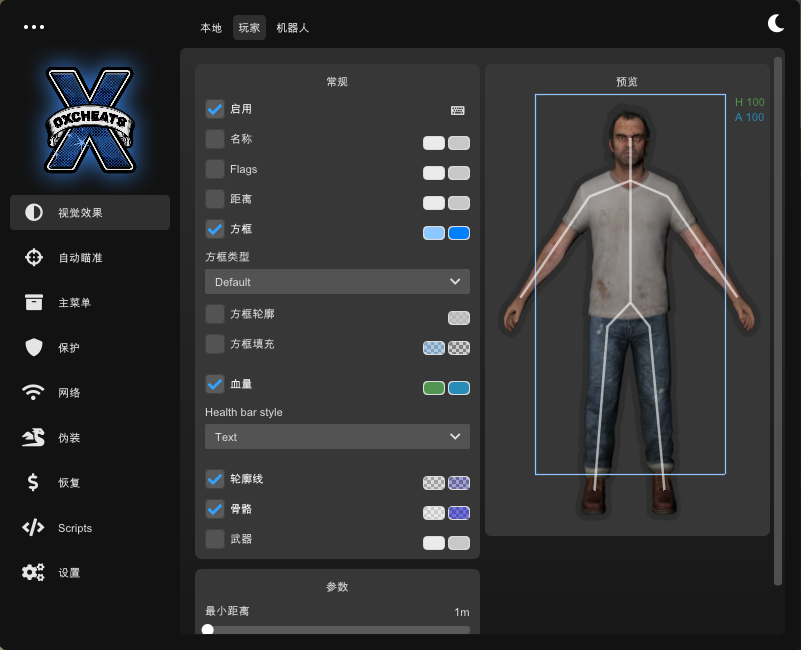Click the character model preview
The width and height of the screenshot is (801, 650).
click(629, 312)
